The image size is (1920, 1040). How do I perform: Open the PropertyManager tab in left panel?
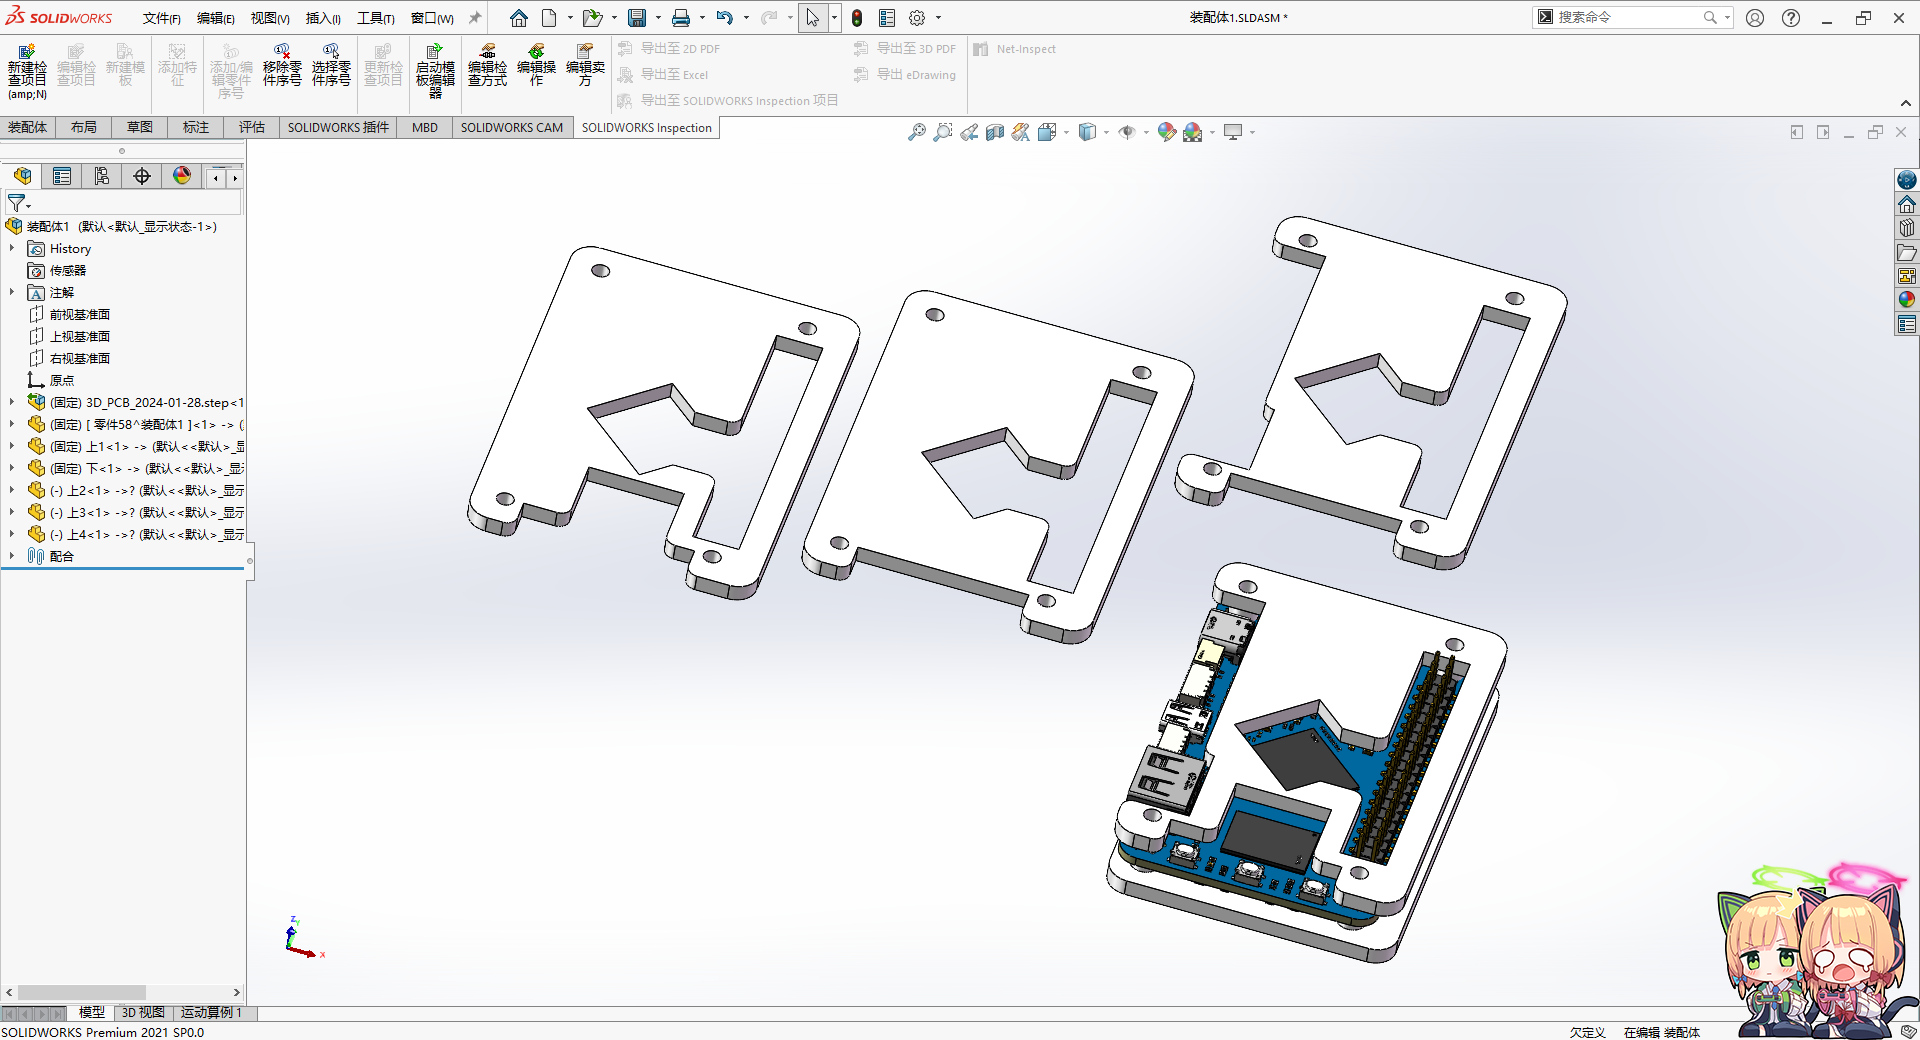[62, 177]
